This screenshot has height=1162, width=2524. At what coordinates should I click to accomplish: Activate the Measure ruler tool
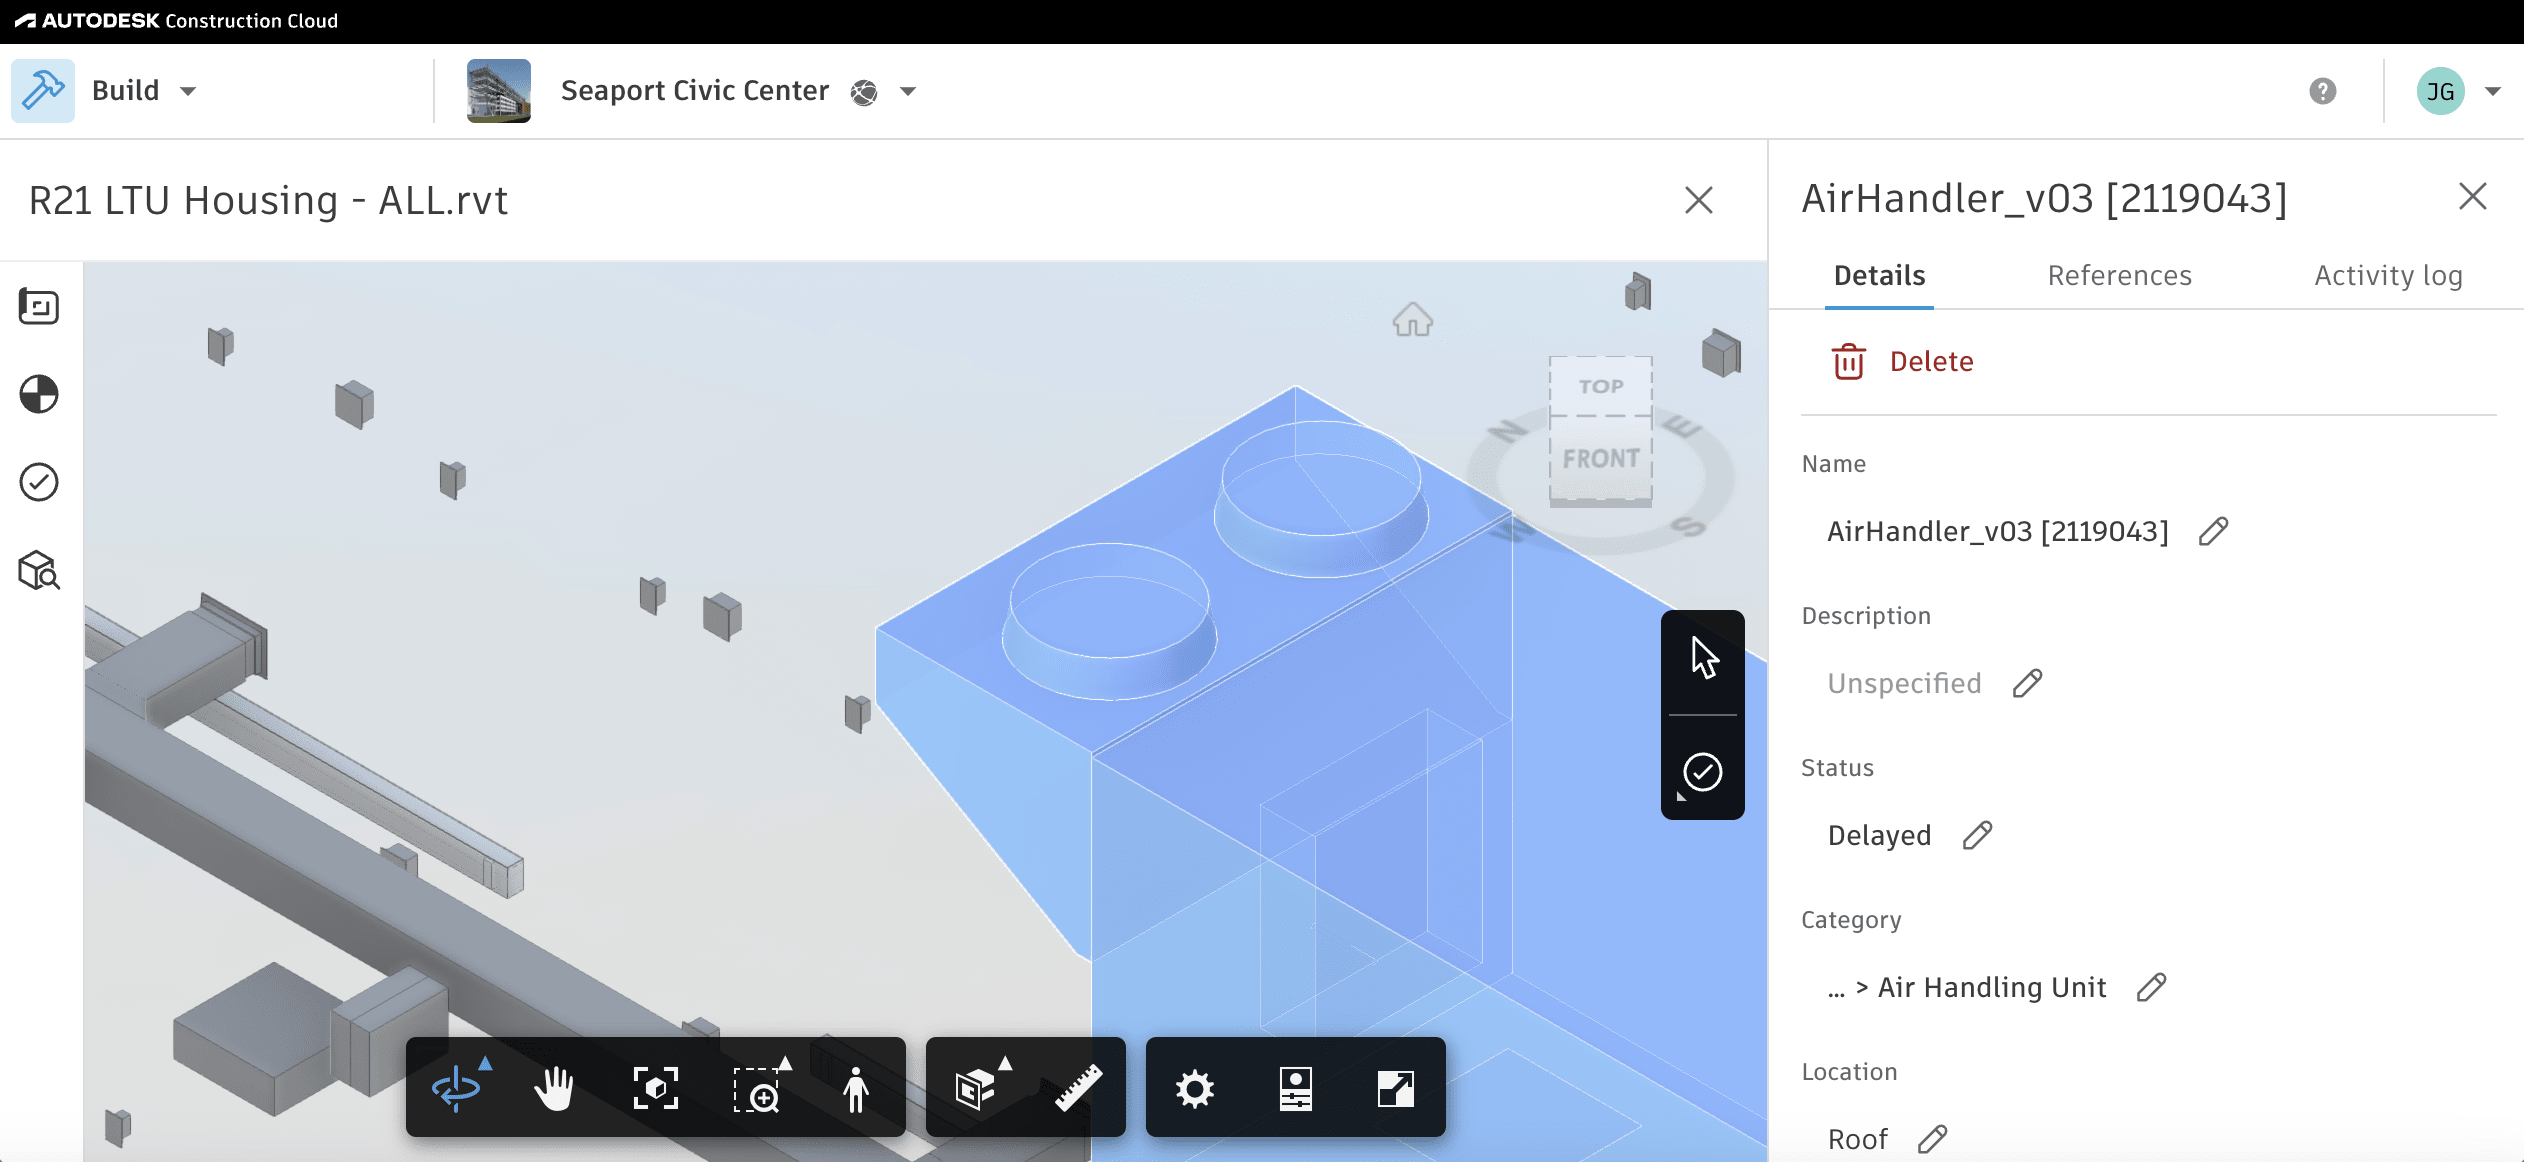(1078, 1088)
